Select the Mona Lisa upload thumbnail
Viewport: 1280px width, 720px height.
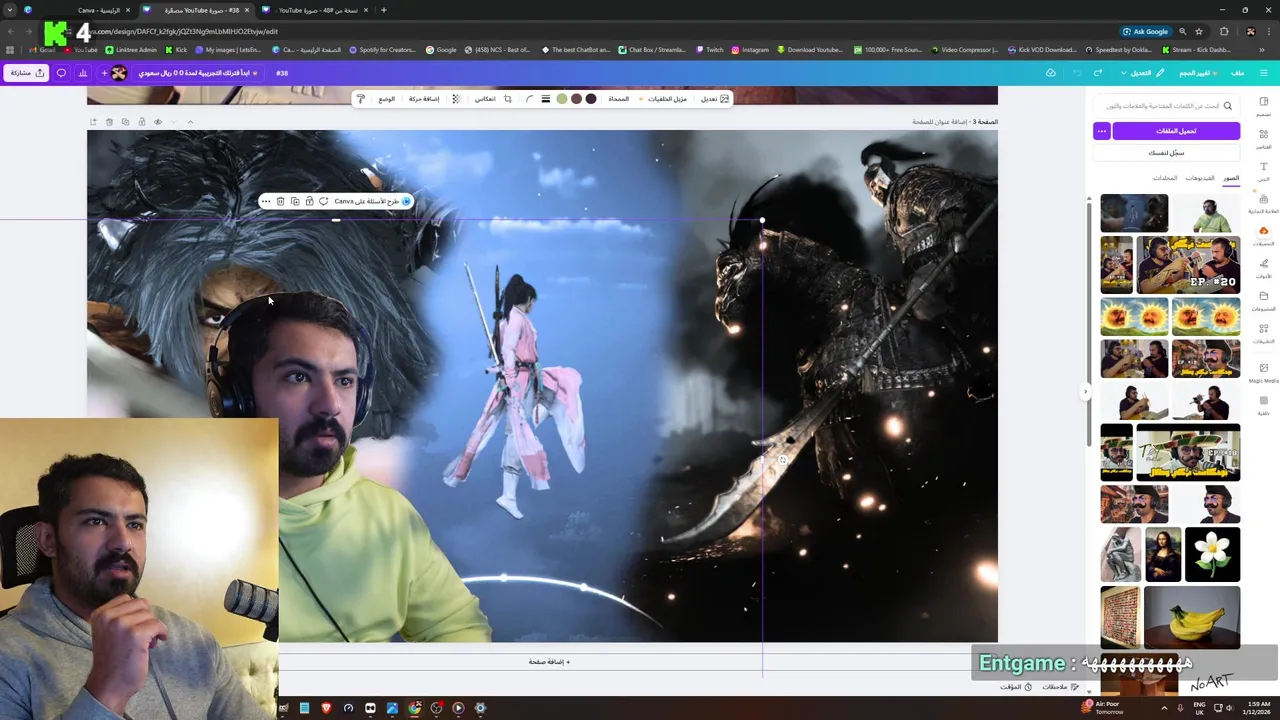click(x=1163, y=554)
